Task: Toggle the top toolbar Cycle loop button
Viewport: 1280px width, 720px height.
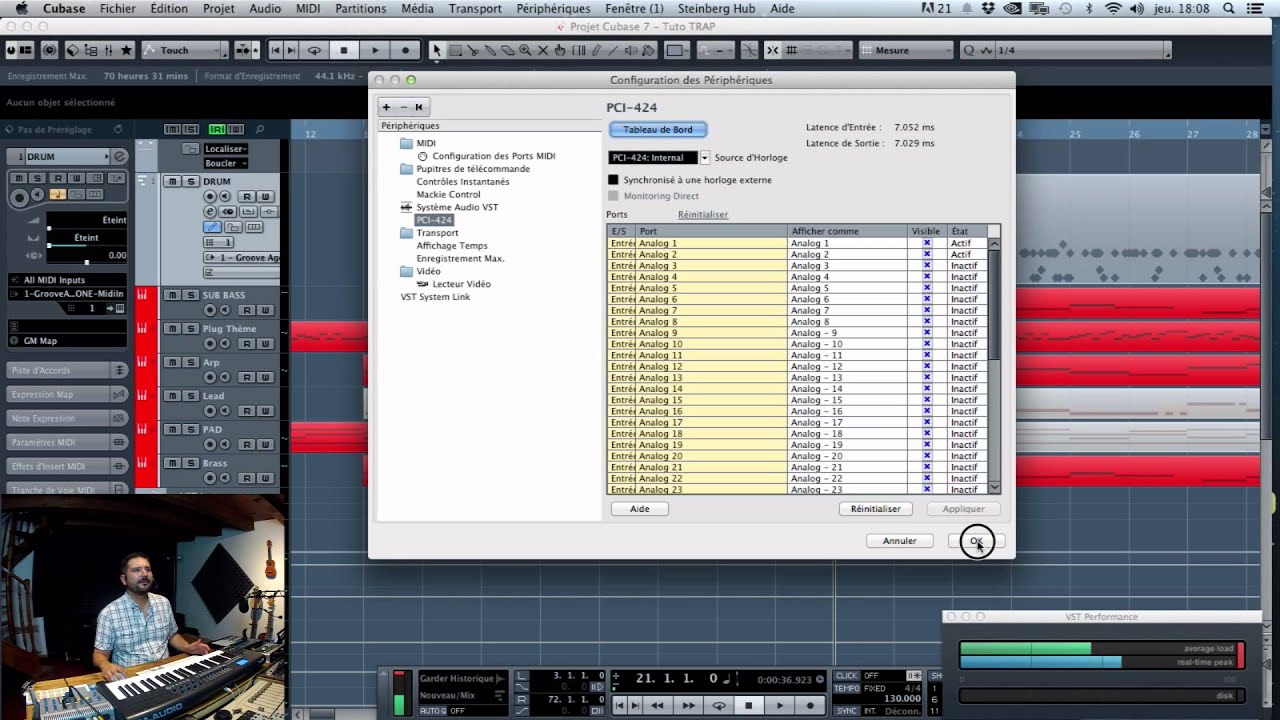Action: 314,50
